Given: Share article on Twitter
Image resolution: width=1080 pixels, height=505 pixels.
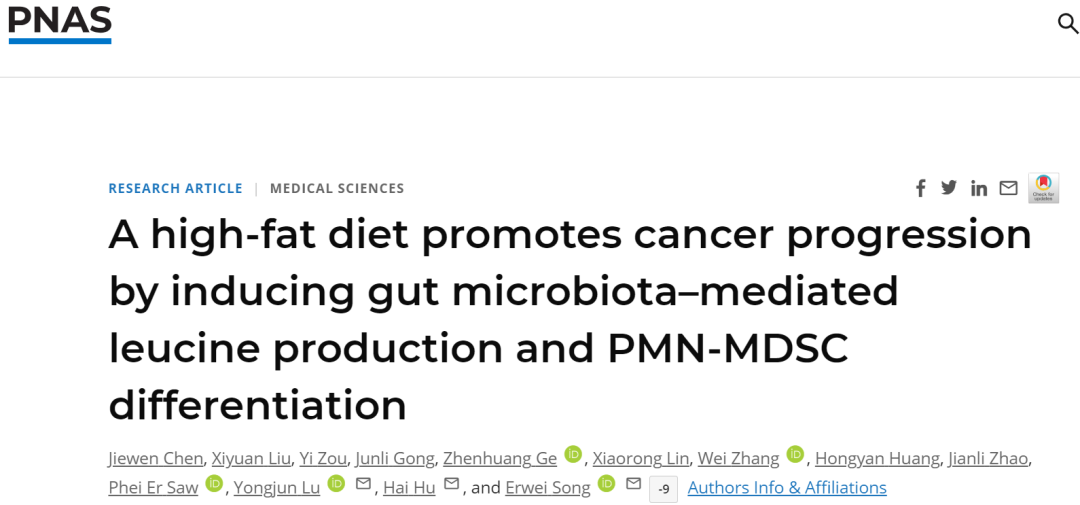Looking at the screenshot, I should (x=949, y=187).
